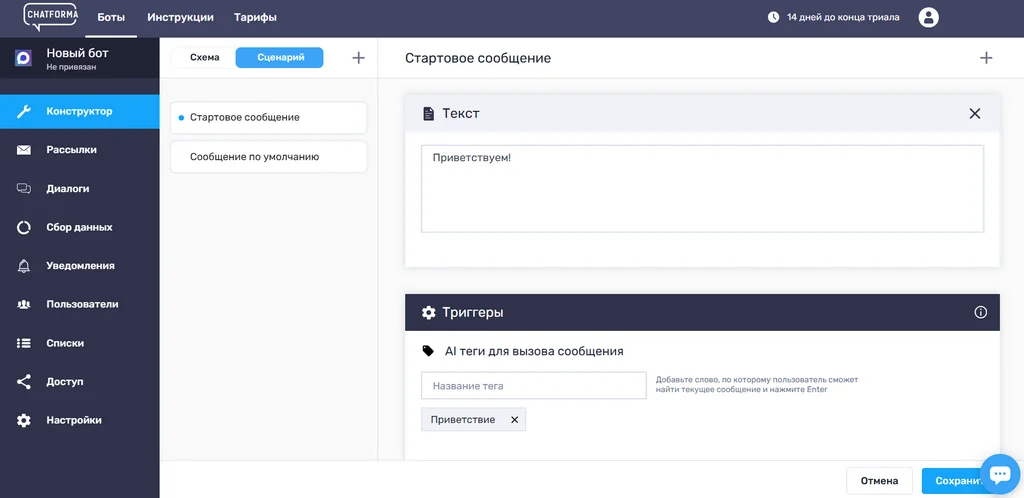Click the Стартовое сообщение page title
Screen dimensions: 1024x498
point(478,58)
